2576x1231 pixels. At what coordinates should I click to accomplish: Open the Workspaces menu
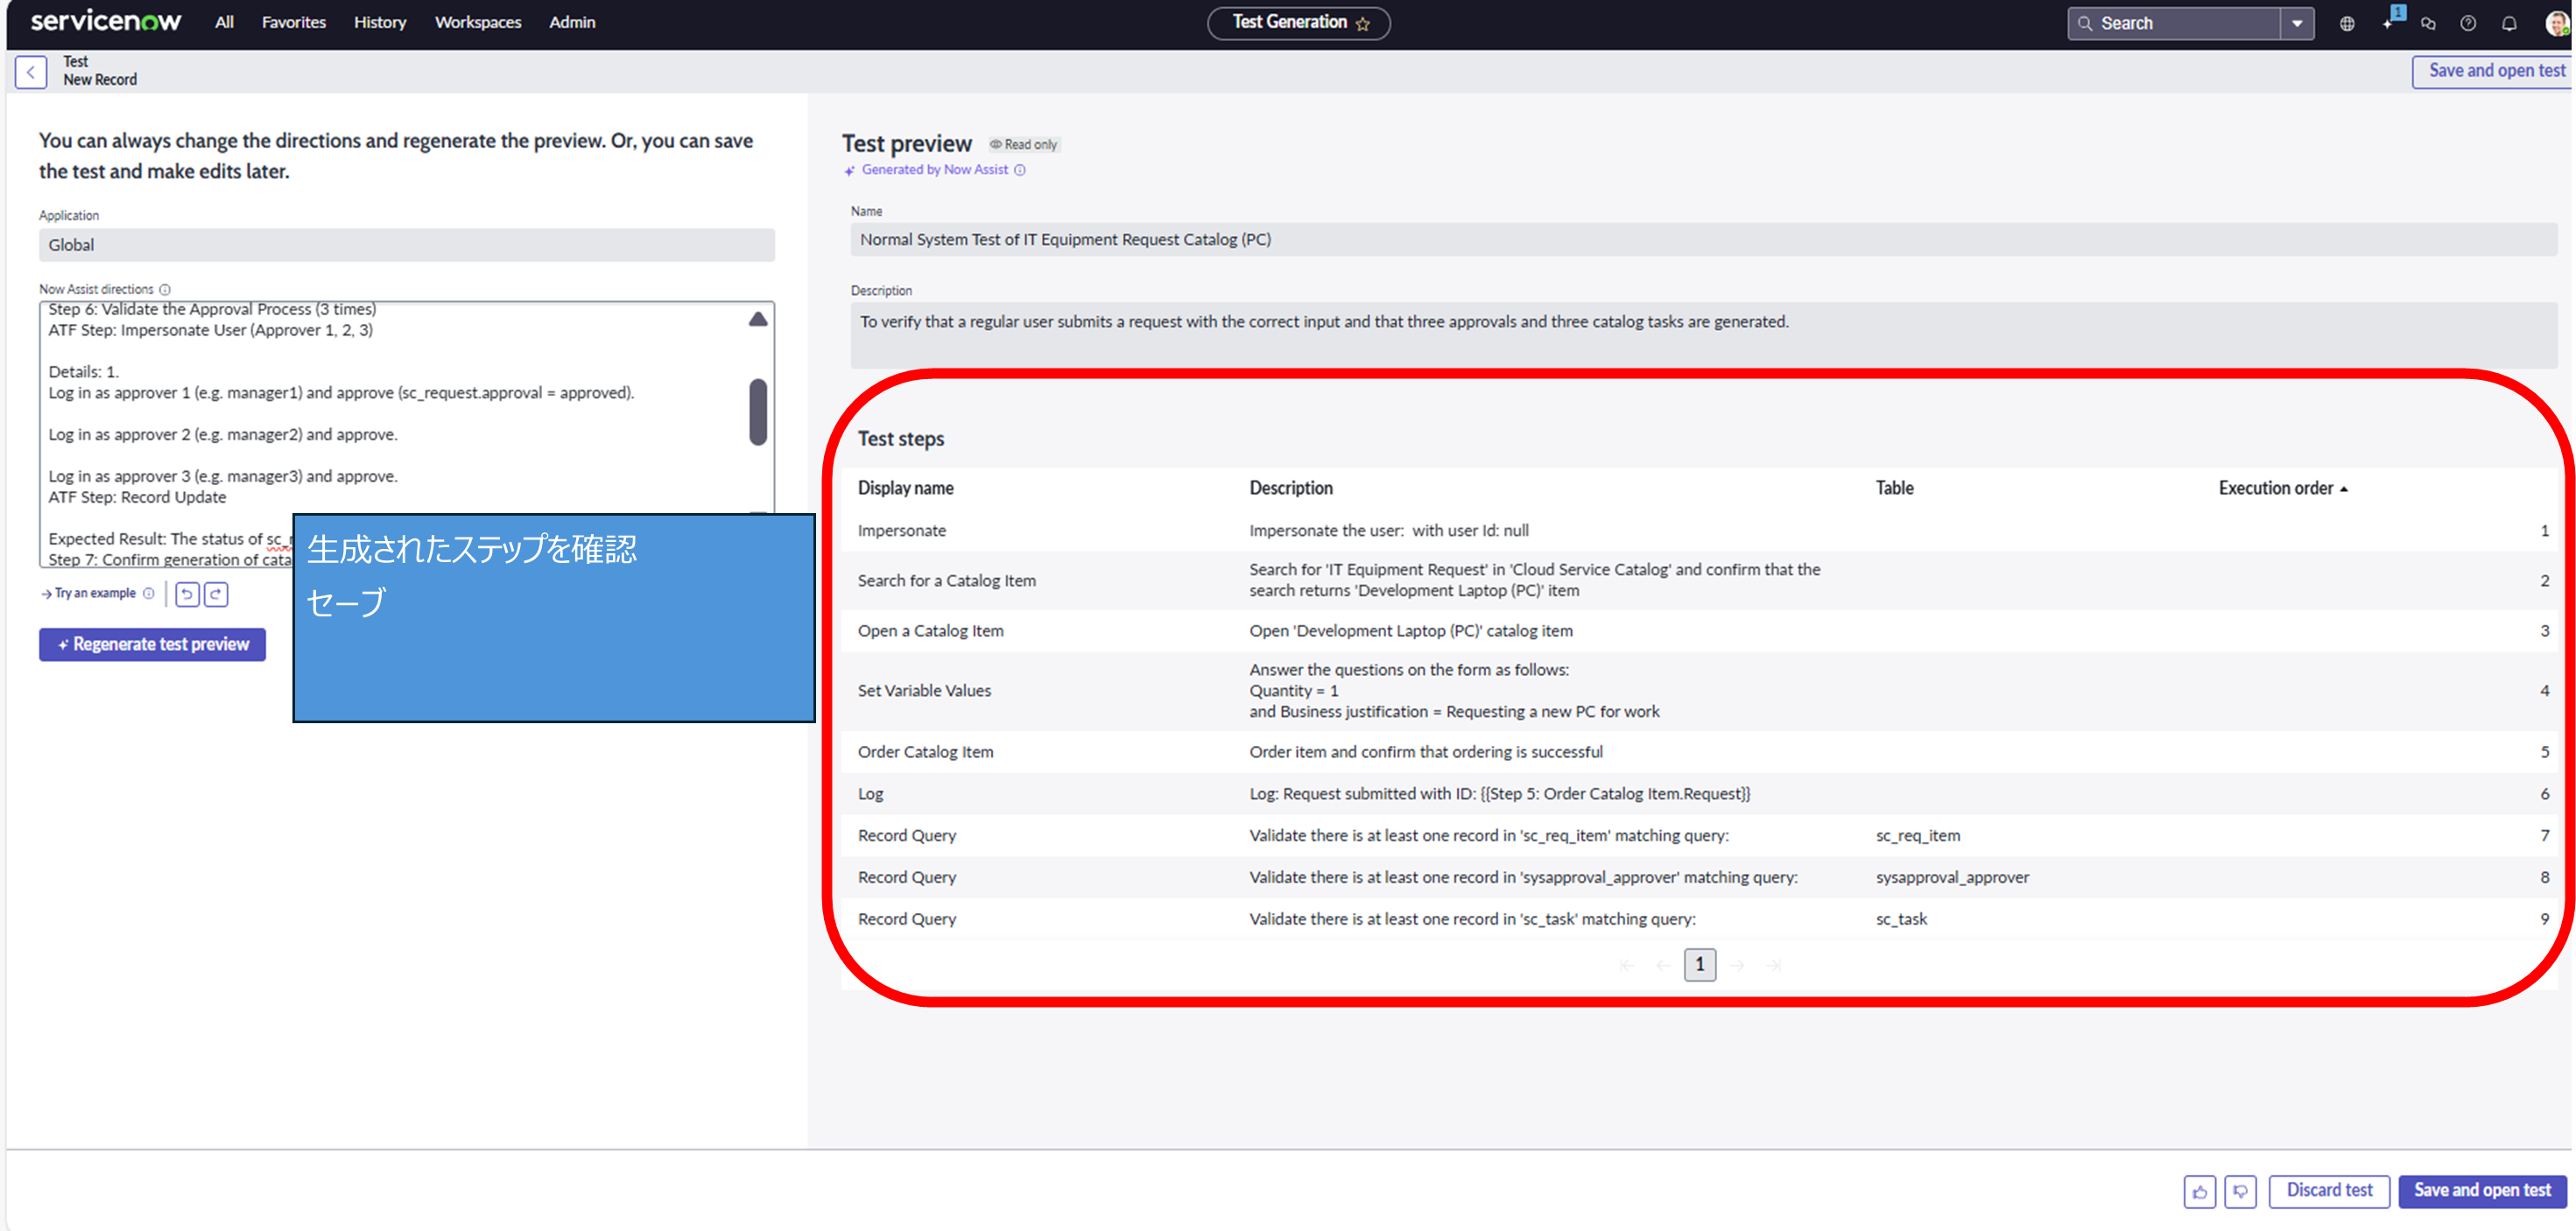(477, 22)
